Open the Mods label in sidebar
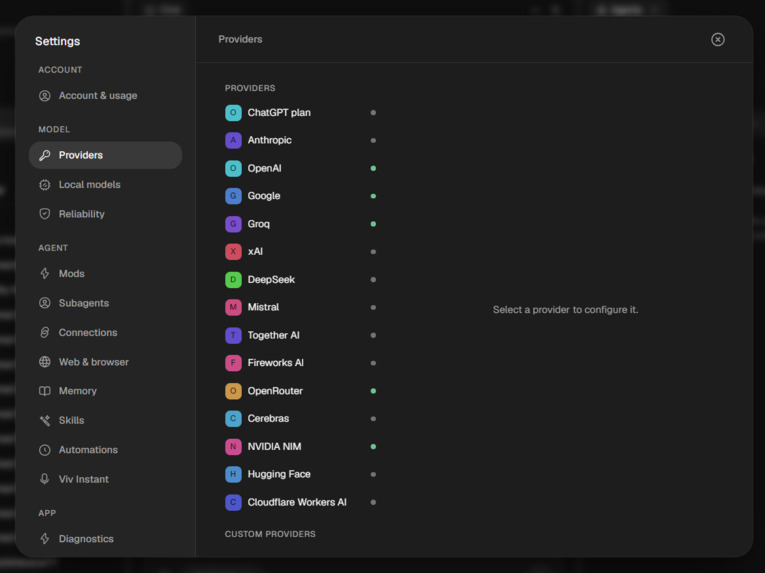 coord(72,273)
